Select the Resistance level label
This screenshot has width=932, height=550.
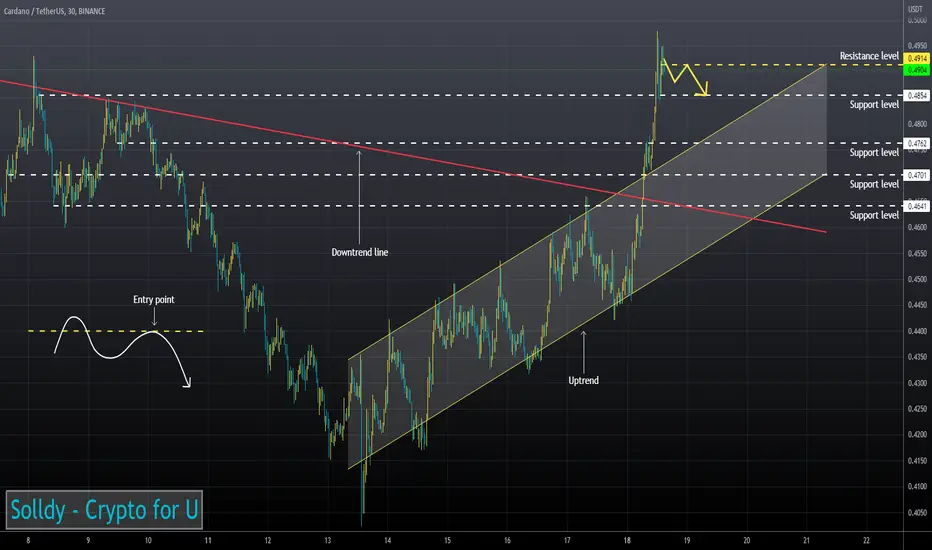point(869,56)
